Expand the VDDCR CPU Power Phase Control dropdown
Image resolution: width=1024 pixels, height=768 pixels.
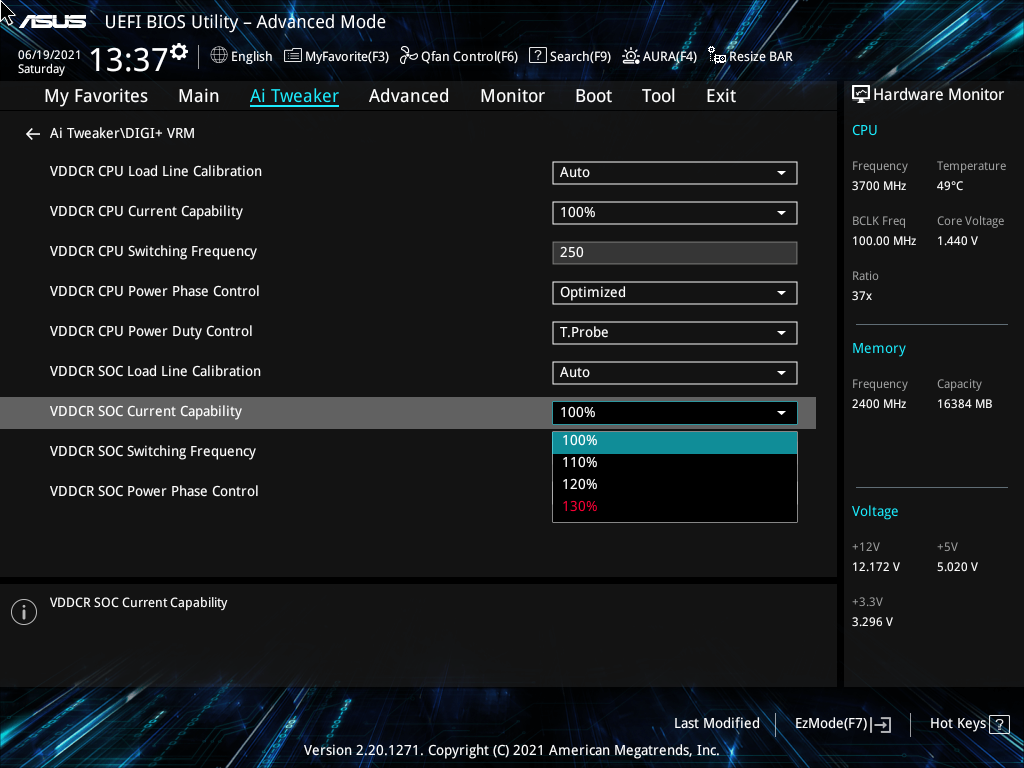674,292
